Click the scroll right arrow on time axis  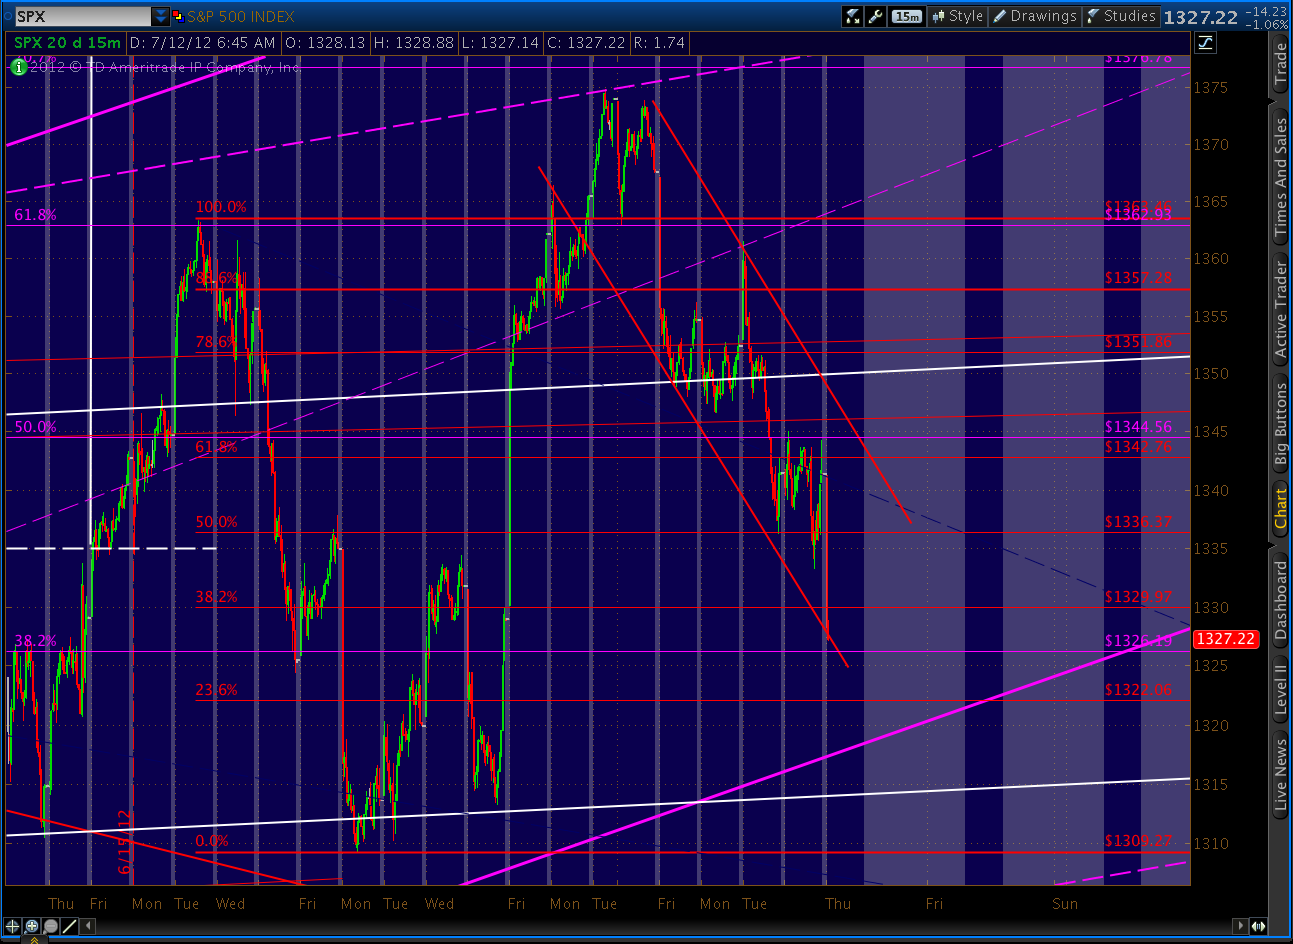click(x=1241, y=926)
